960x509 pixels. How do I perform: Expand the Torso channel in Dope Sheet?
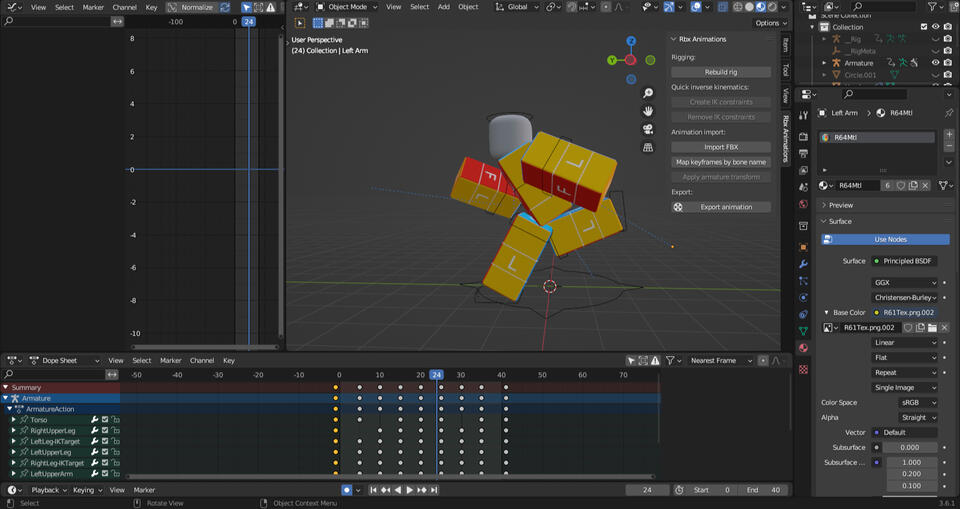coord(14,420)
